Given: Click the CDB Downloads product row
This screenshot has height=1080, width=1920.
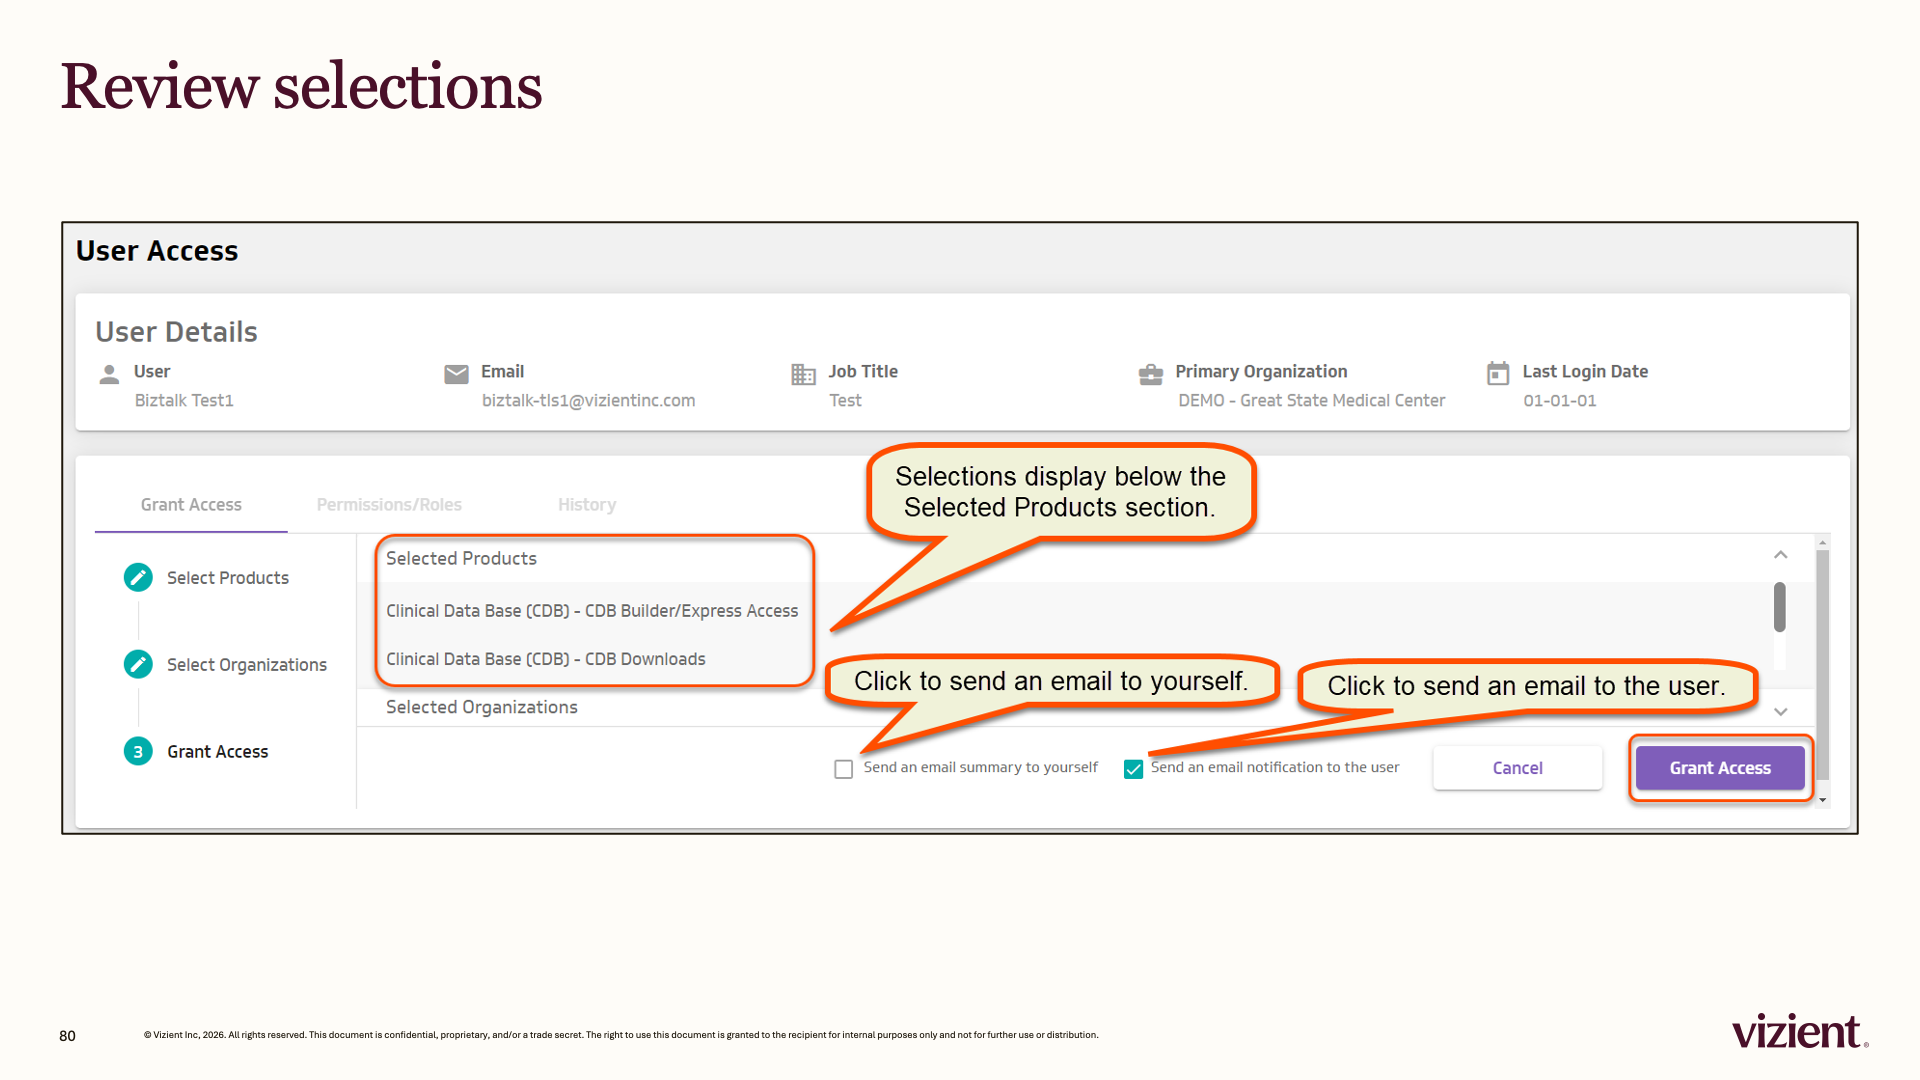Looking at the screenshot, I should [x=546, y=659].
